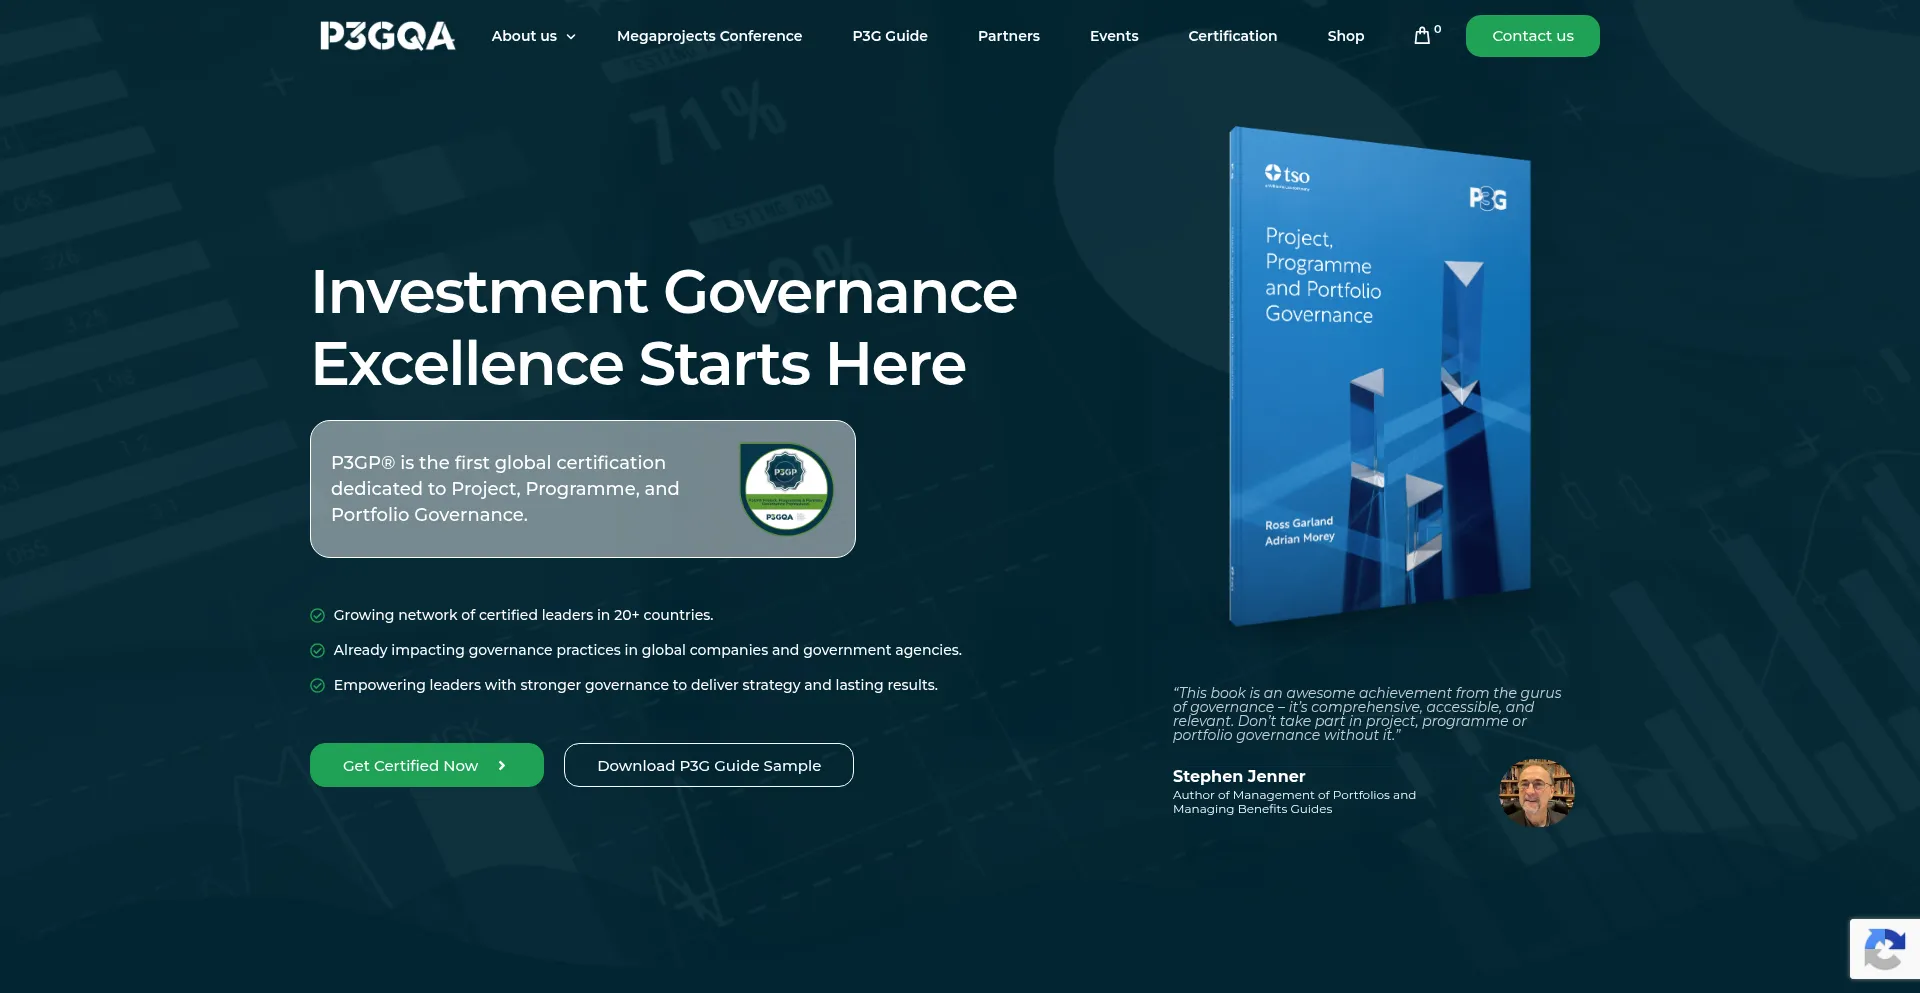Open the Certification nav link

pos(1232,36)
